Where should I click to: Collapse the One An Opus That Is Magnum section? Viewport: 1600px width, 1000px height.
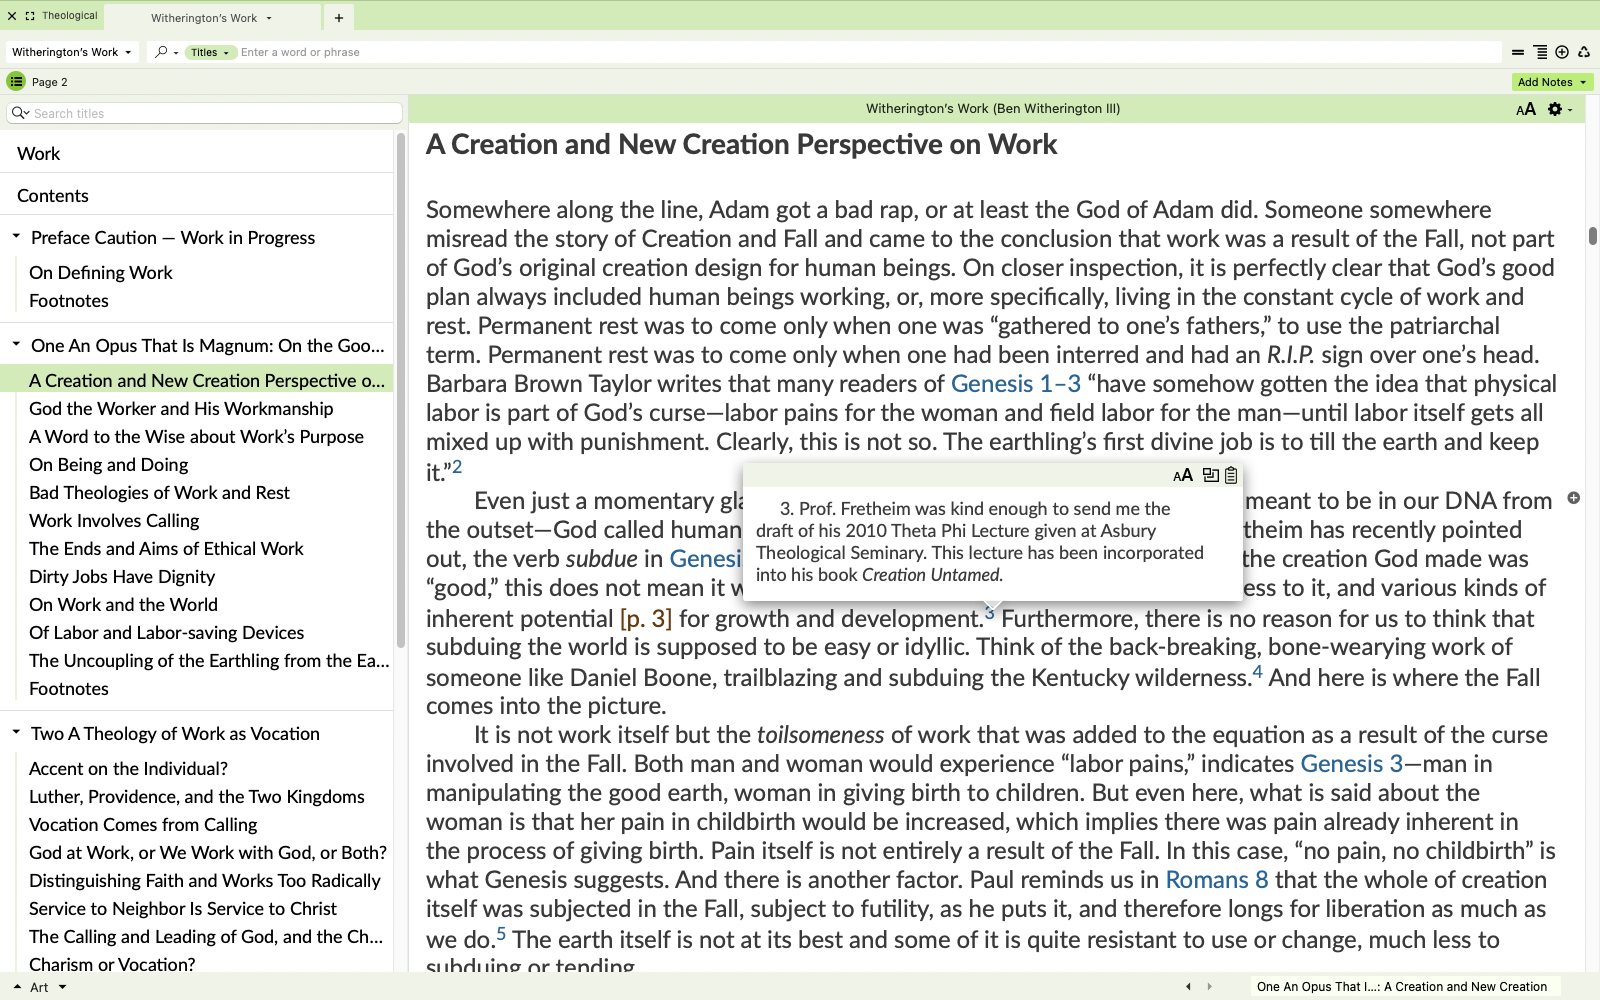(16, 345)
